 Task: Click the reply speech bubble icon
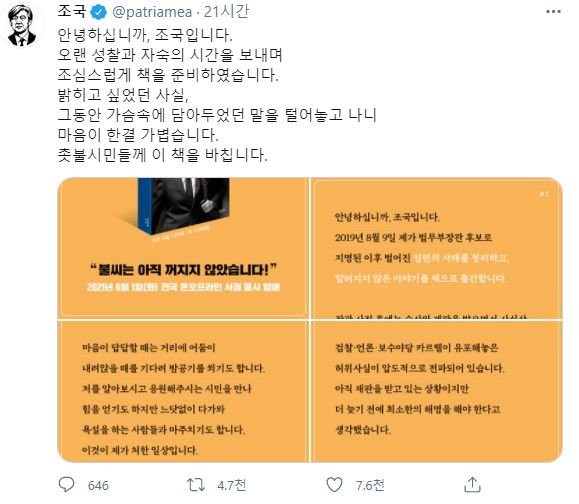click(66, 484)
